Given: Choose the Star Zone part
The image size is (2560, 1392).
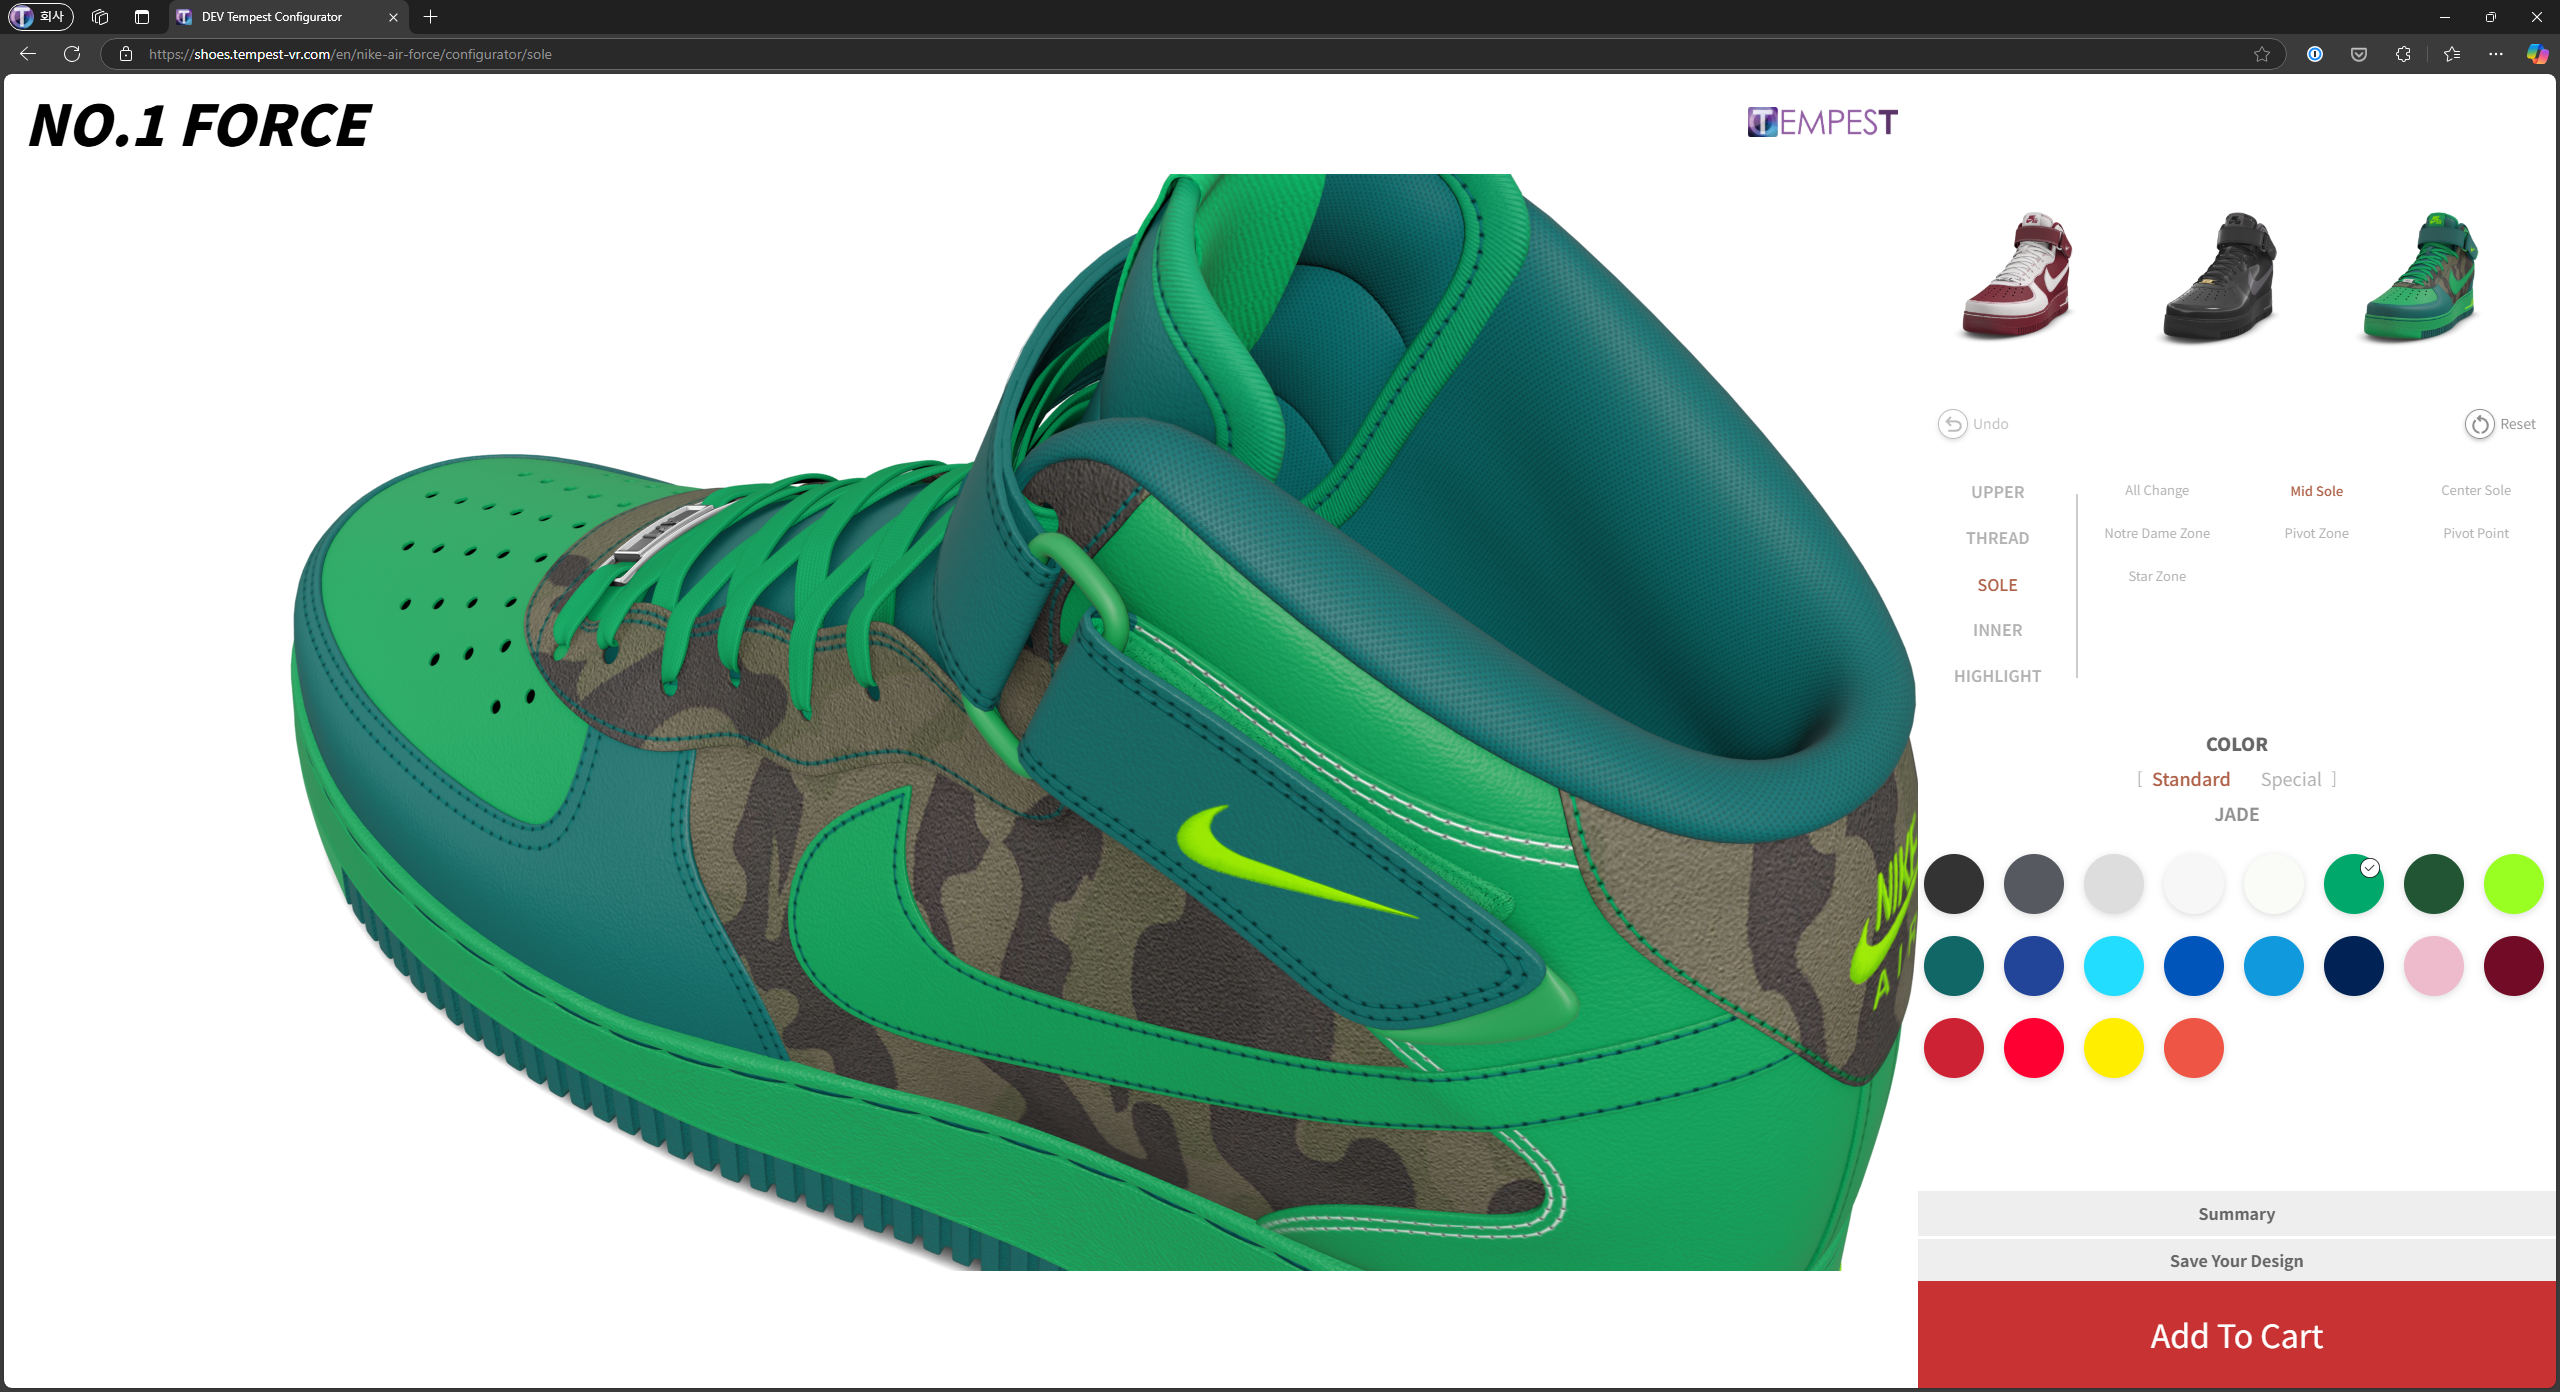Looking at the screenshot, I should tap(2157, 576).
